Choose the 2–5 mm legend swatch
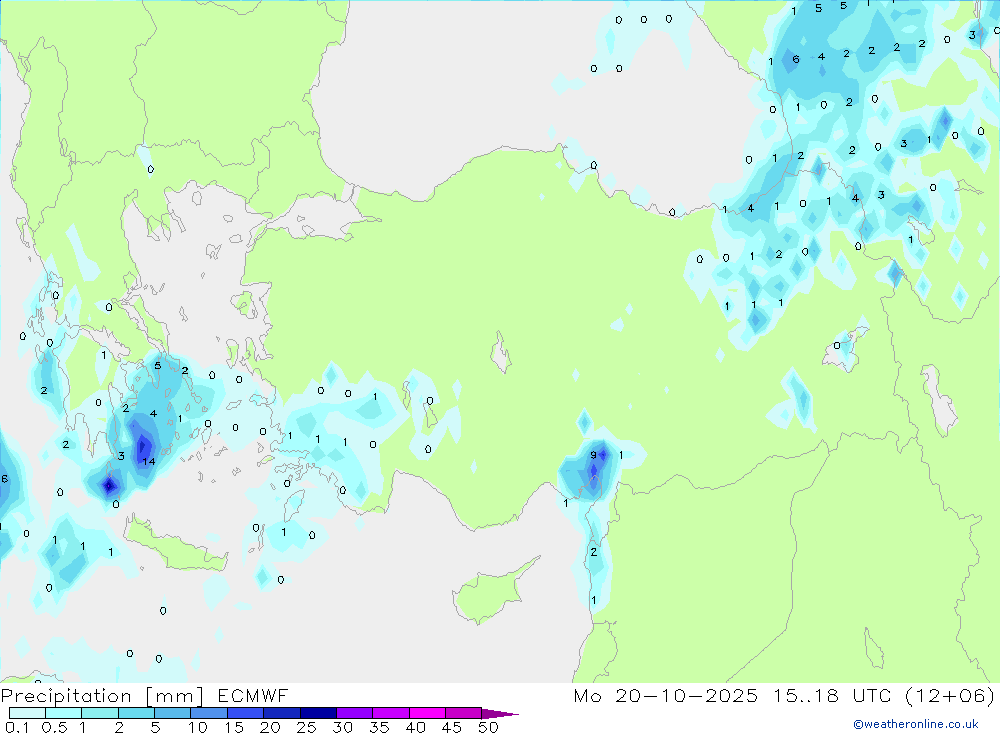The height and width of the screenshot is (733, 1000). coord(136,713)
